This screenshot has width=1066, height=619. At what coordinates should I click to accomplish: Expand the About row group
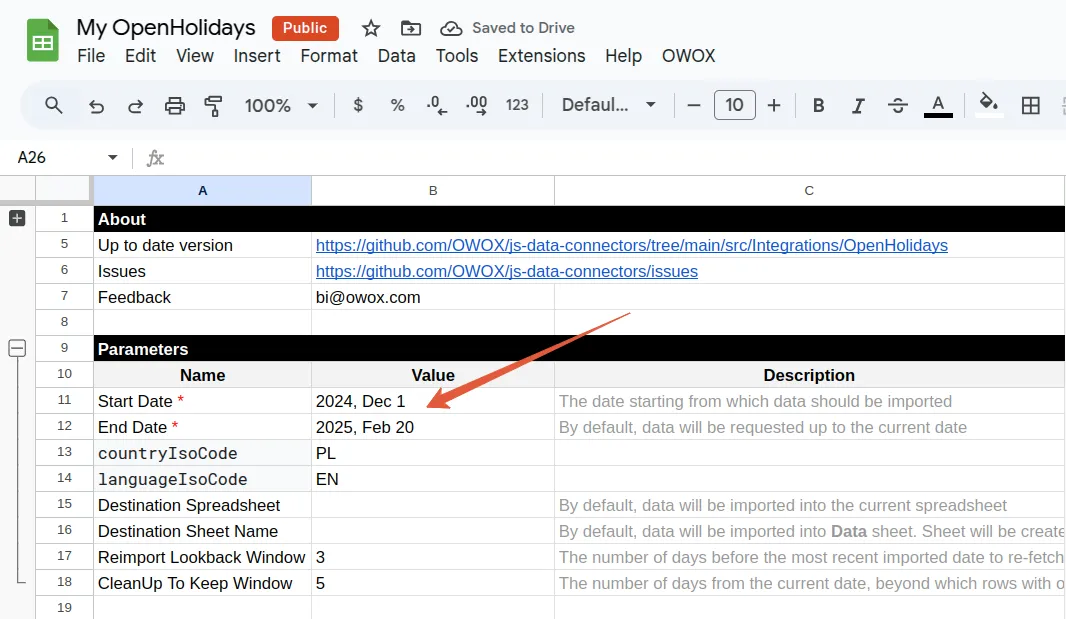pyautogui.click(x=17, y=218)
